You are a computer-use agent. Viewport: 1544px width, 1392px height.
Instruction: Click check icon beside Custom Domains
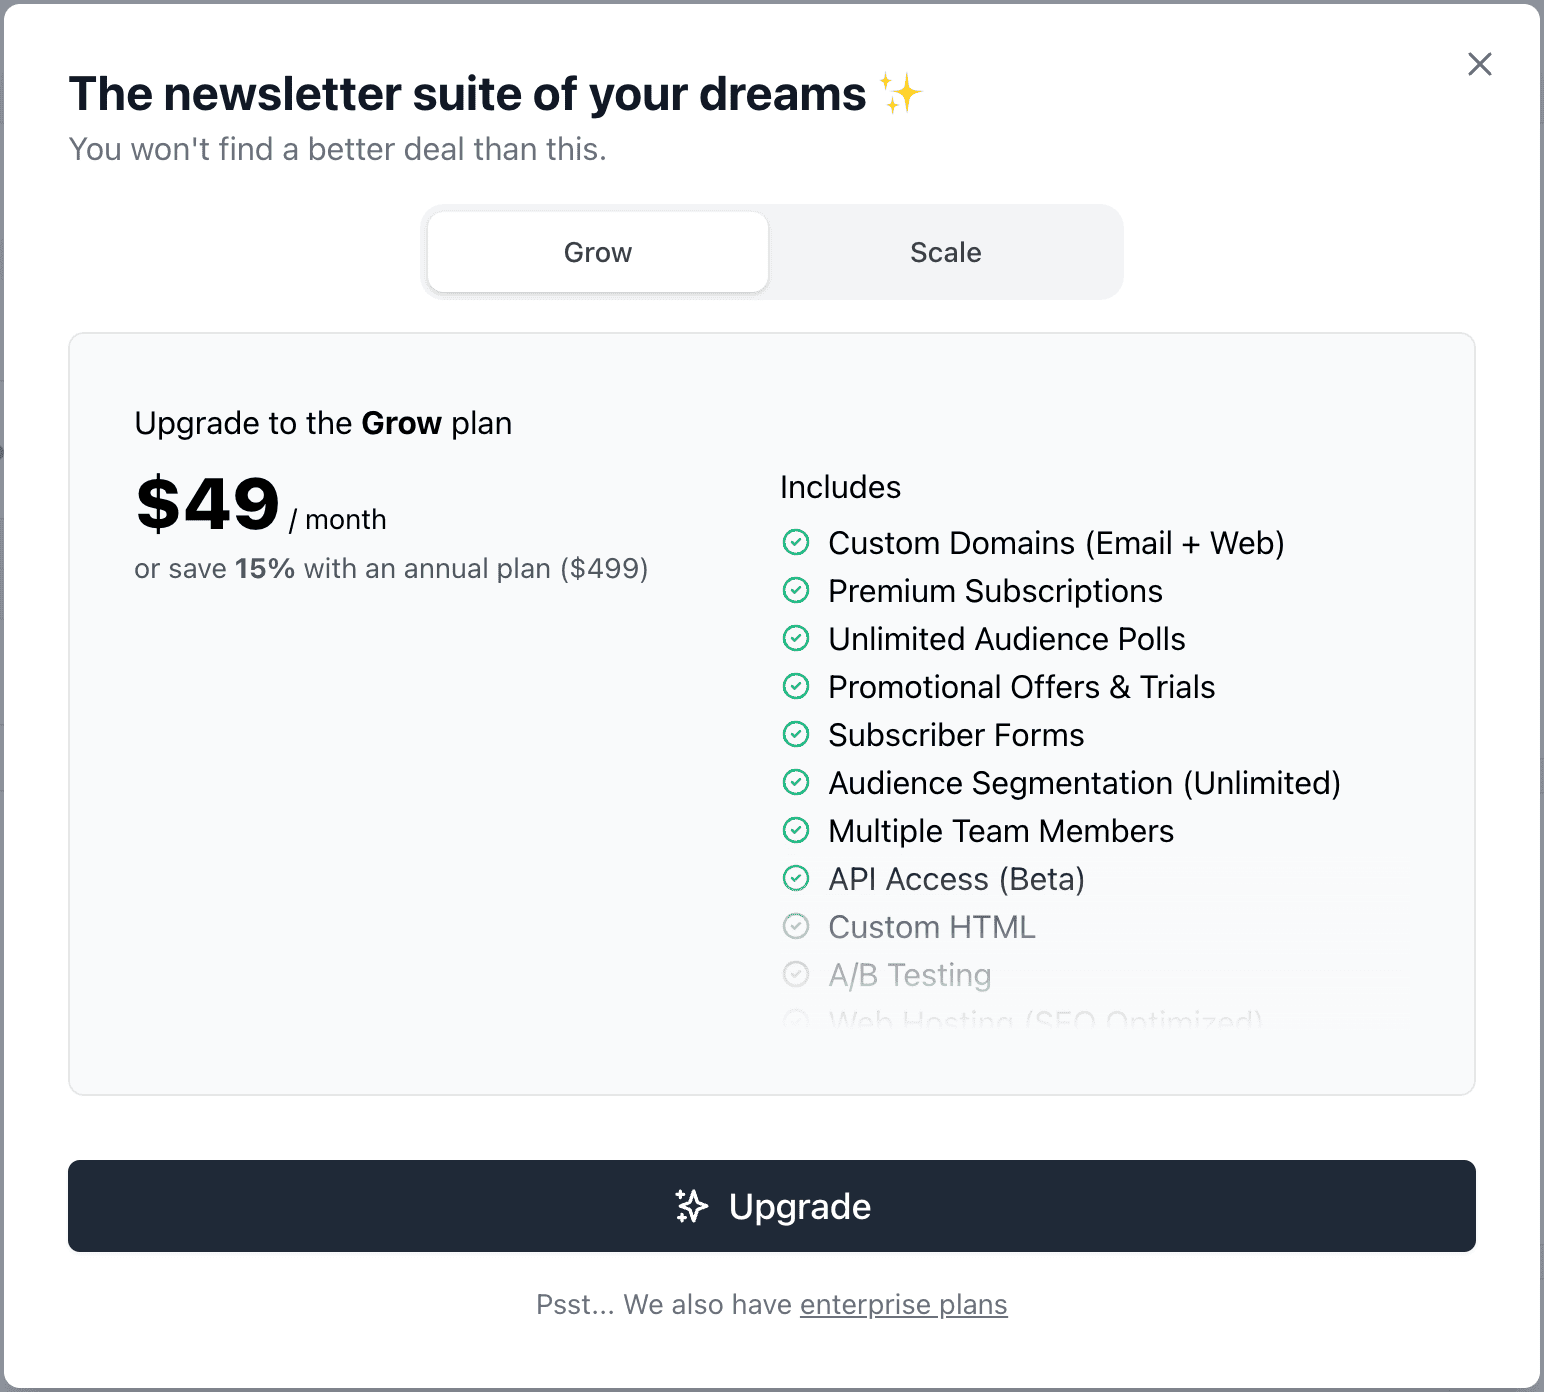pos(796,542)
